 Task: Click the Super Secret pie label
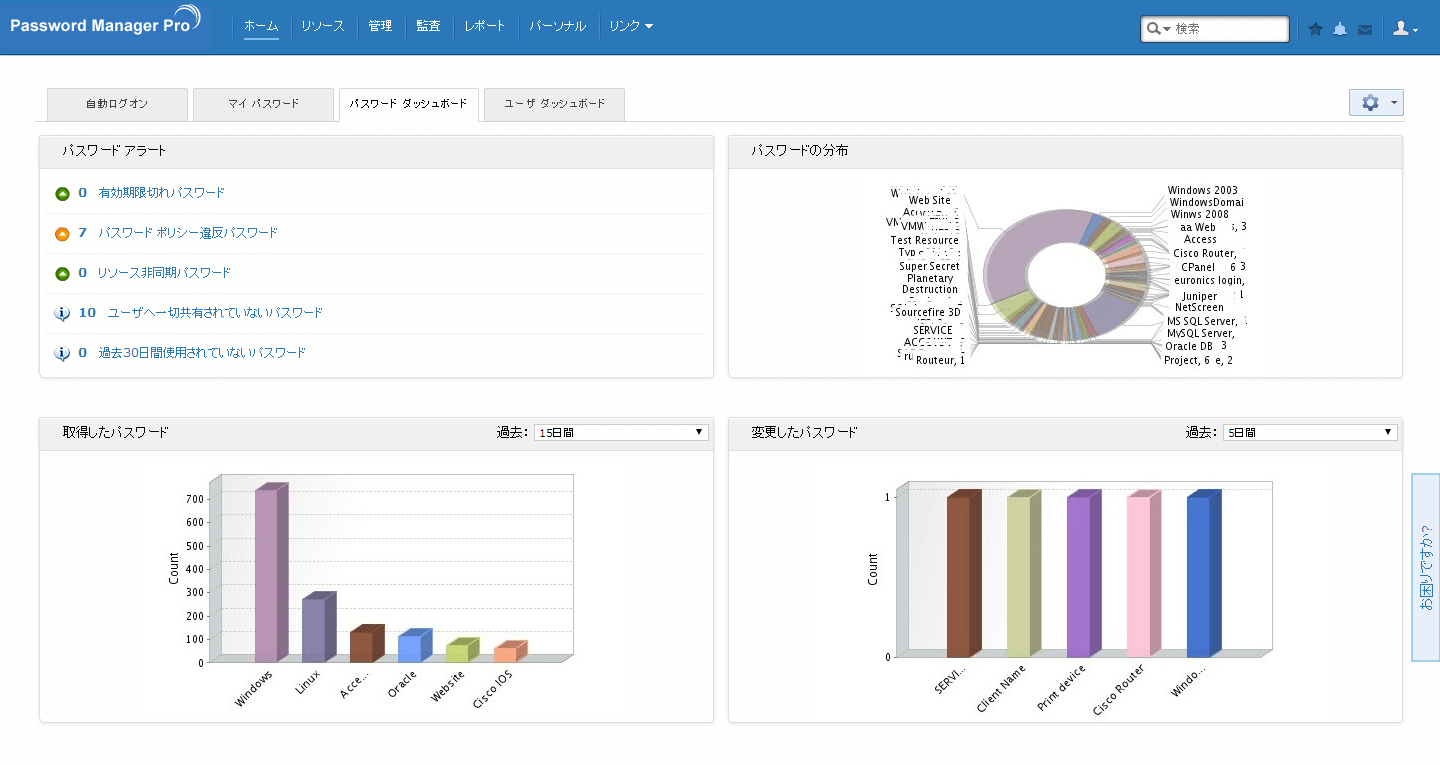pos(929,266)
